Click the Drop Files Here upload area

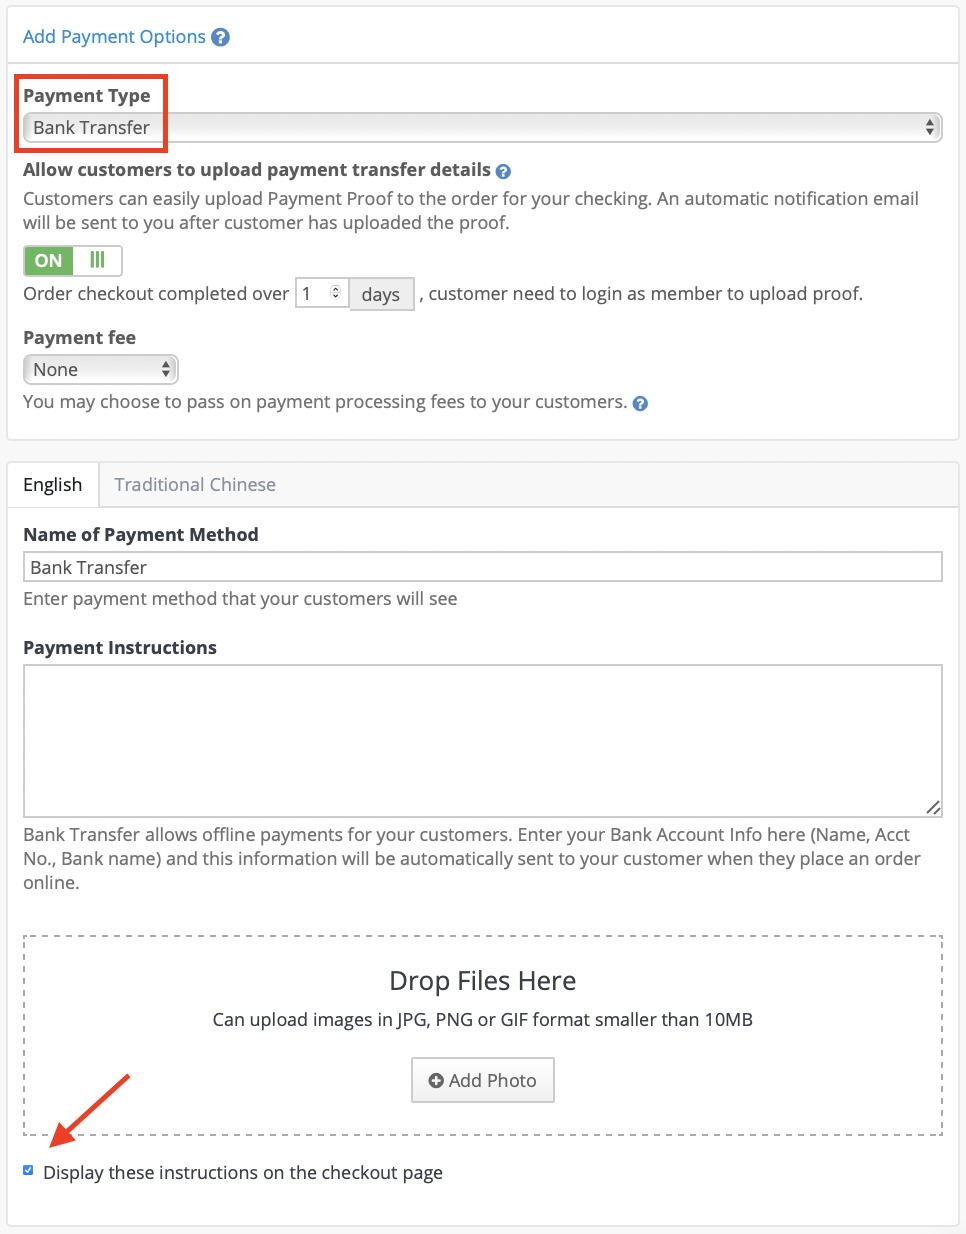click(x=483, y=1035)
